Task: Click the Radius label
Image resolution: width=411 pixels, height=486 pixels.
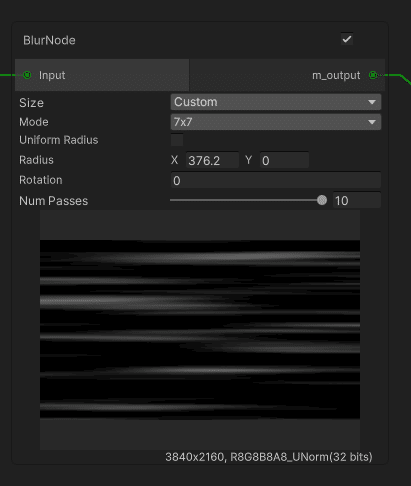Action: pos(36,160)
